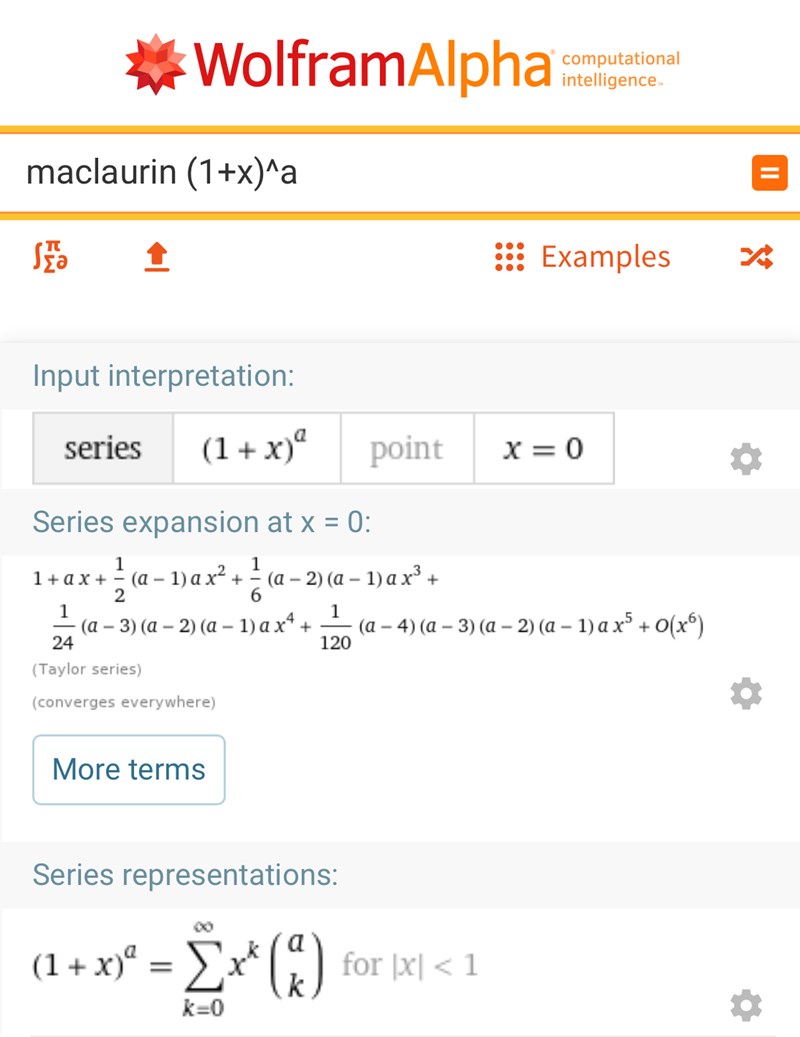Open gear options for Series expansion

click(x=746, y=693)
